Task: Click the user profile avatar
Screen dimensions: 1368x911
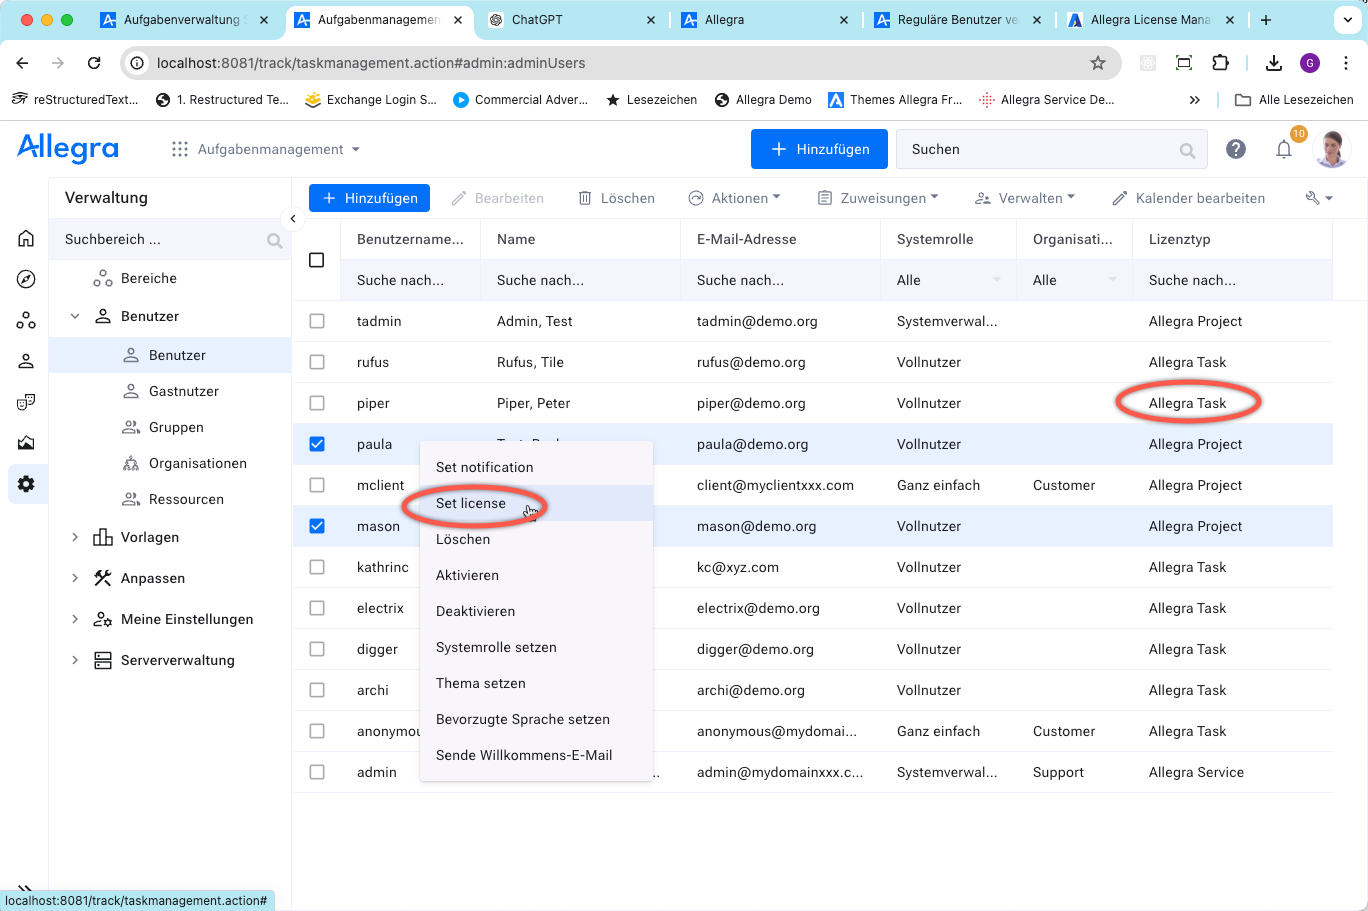Action: (1331, 149)
